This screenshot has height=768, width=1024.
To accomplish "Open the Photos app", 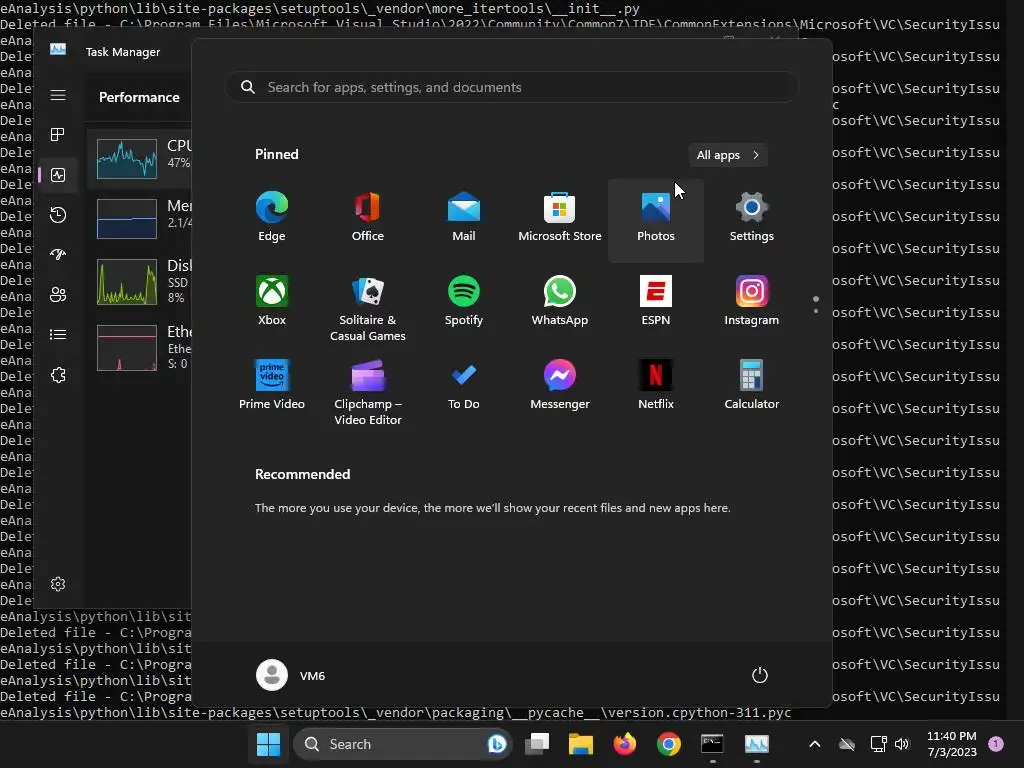I will [x=656, y=219].
